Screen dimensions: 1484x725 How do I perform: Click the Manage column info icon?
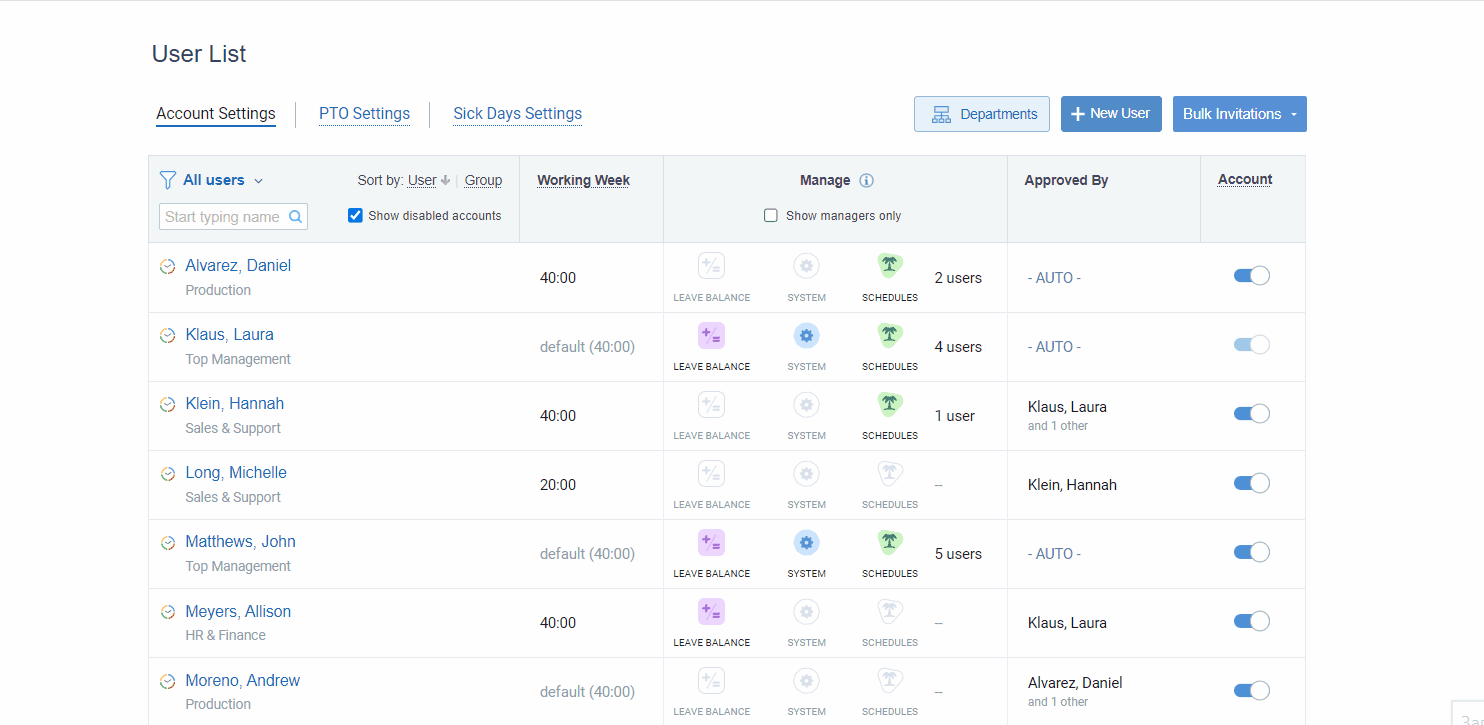click(x=867, y=181)
